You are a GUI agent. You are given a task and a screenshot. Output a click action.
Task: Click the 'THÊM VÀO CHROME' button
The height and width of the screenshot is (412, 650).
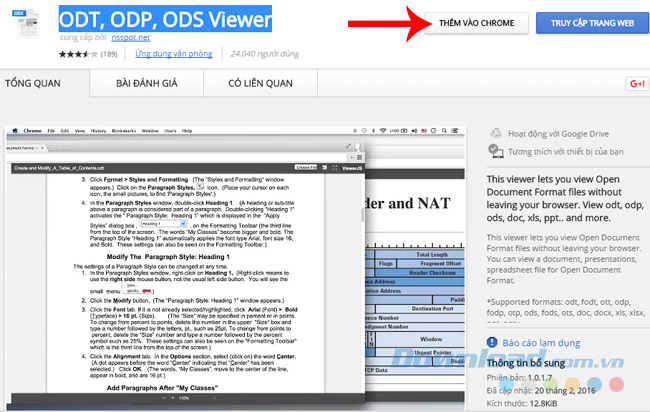pos(477,23)
